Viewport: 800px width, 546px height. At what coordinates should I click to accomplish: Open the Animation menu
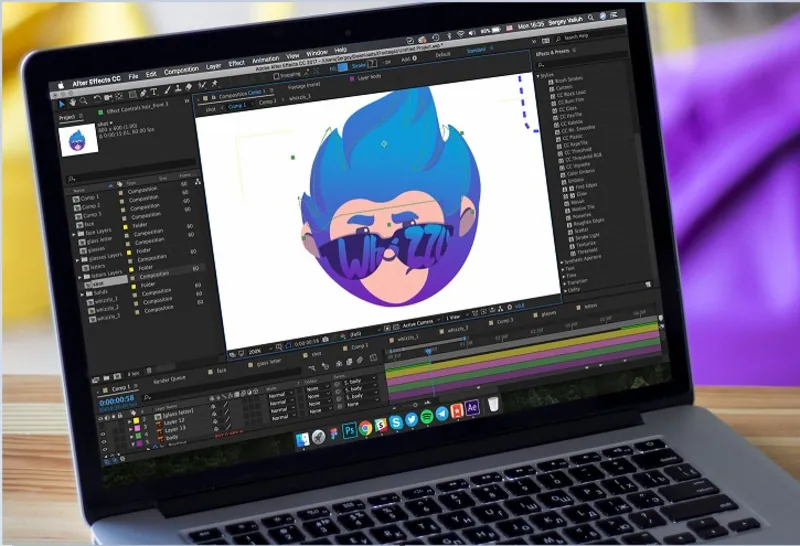(266, 59)
